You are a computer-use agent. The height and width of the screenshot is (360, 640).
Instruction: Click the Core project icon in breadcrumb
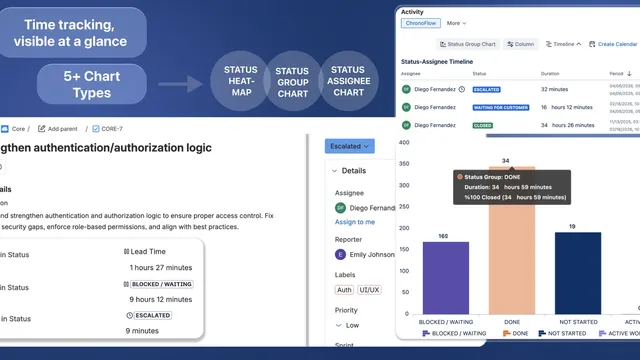tap(4, 129)
